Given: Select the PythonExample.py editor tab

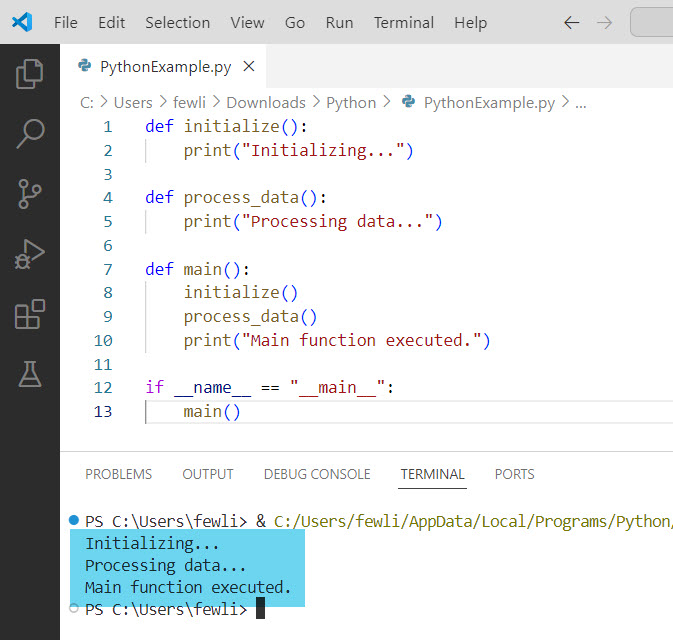Looking at the screenshot, I should coord(163,67).
